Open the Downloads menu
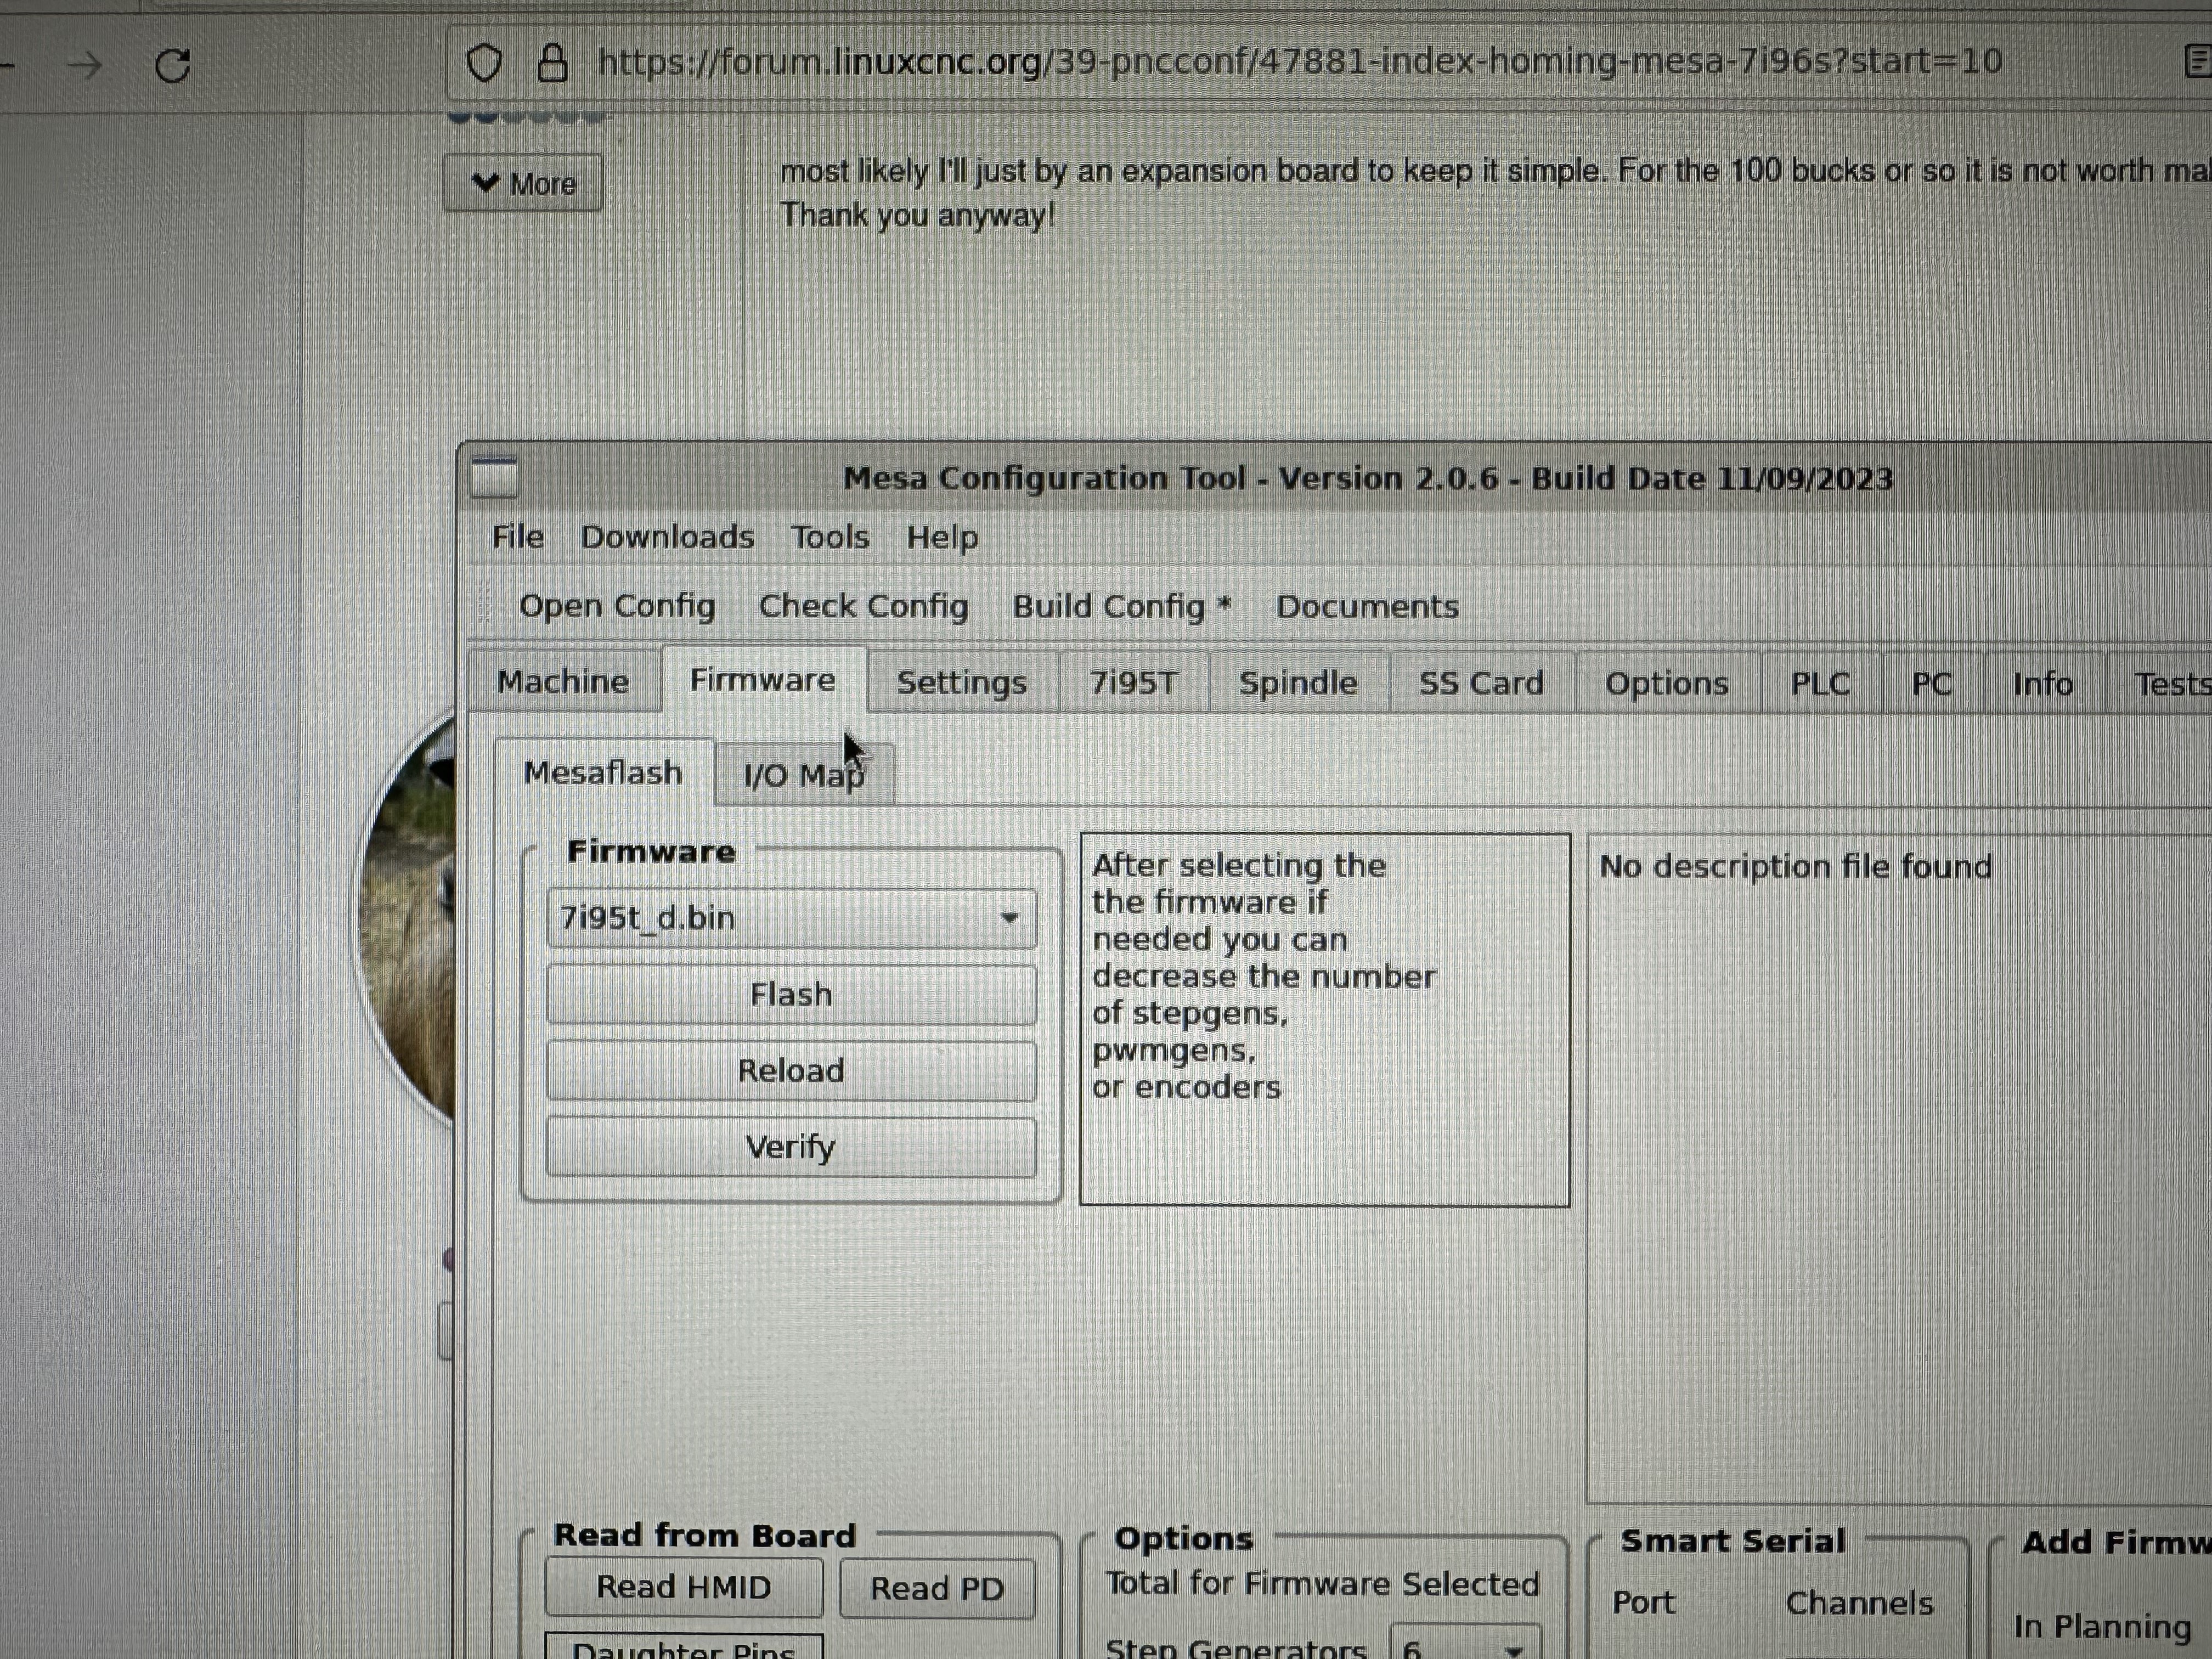 667,537
